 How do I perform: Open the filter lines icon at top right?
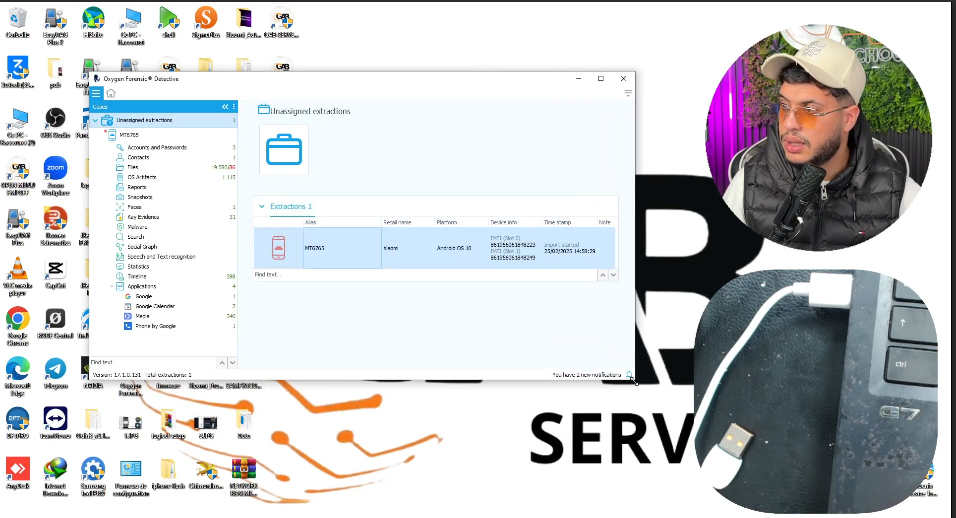point(628,93)
